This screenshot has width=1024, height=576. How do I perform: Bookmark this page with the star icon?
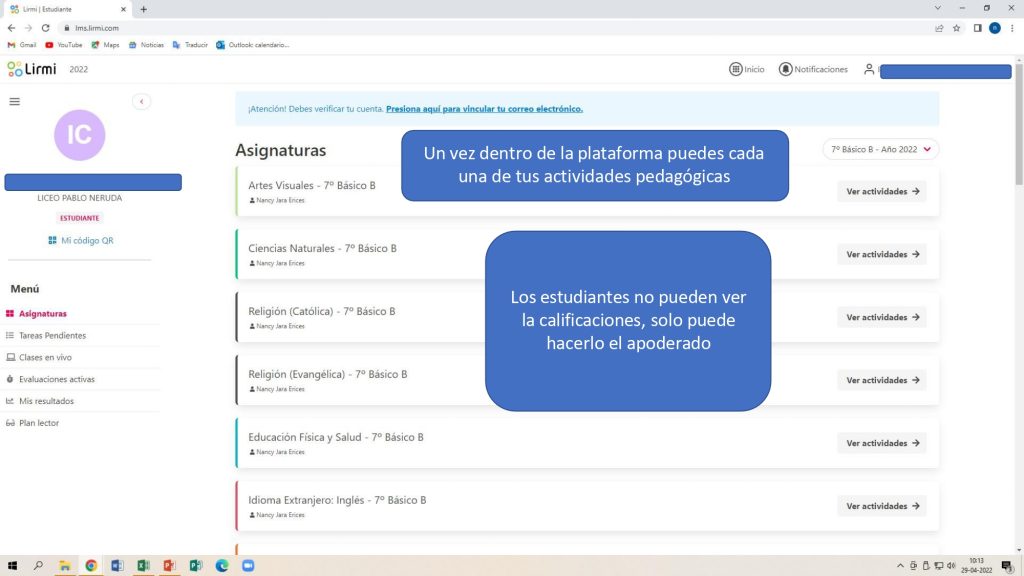click(957, 28)
